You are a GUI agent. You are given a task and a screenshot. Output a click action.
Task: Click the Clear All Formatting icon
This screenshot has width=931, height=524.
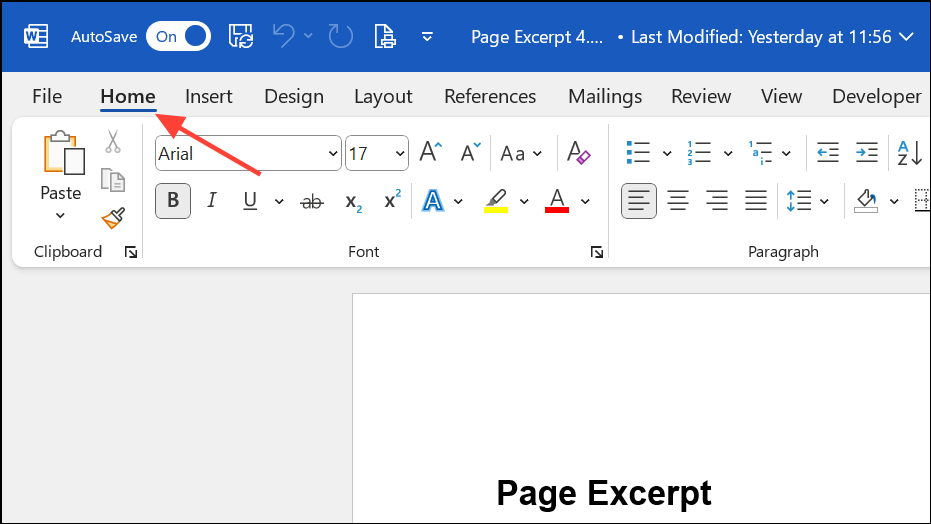click(579, 153)
